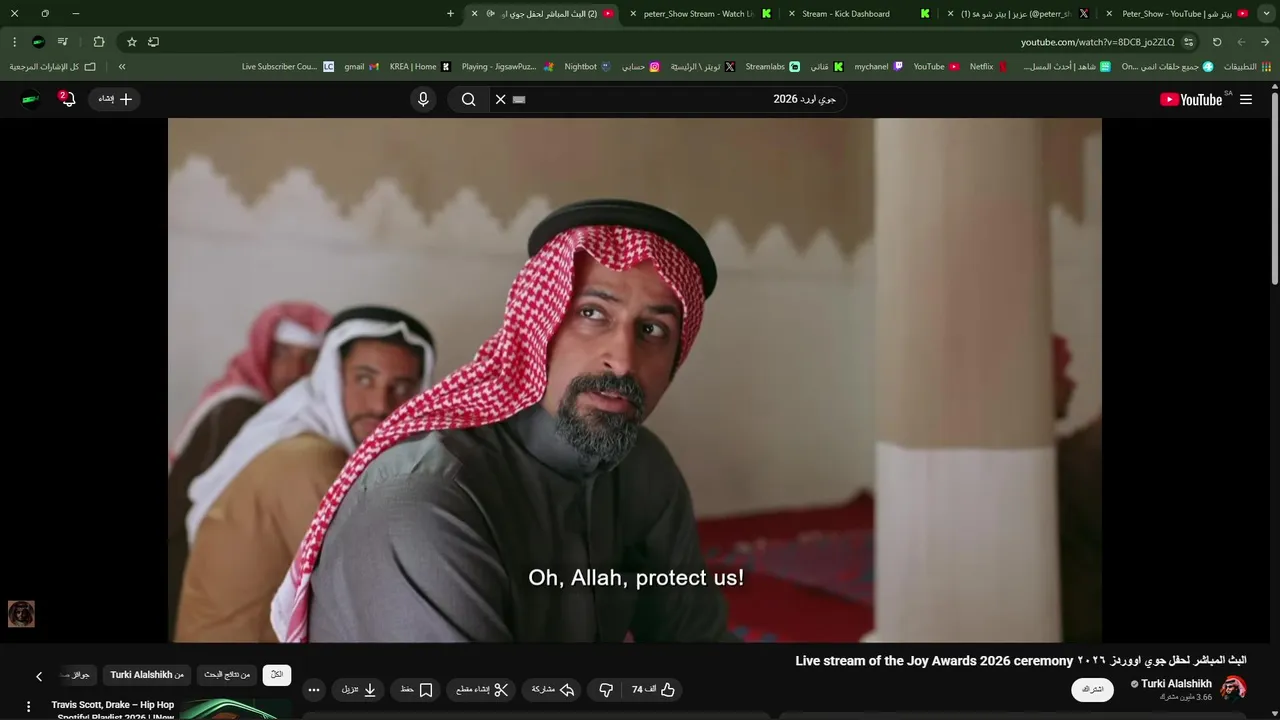Open the YouTube hamburger guide menu
Image resolution: width=1280 pixels, height=720 pixels.
(1246, 99)
